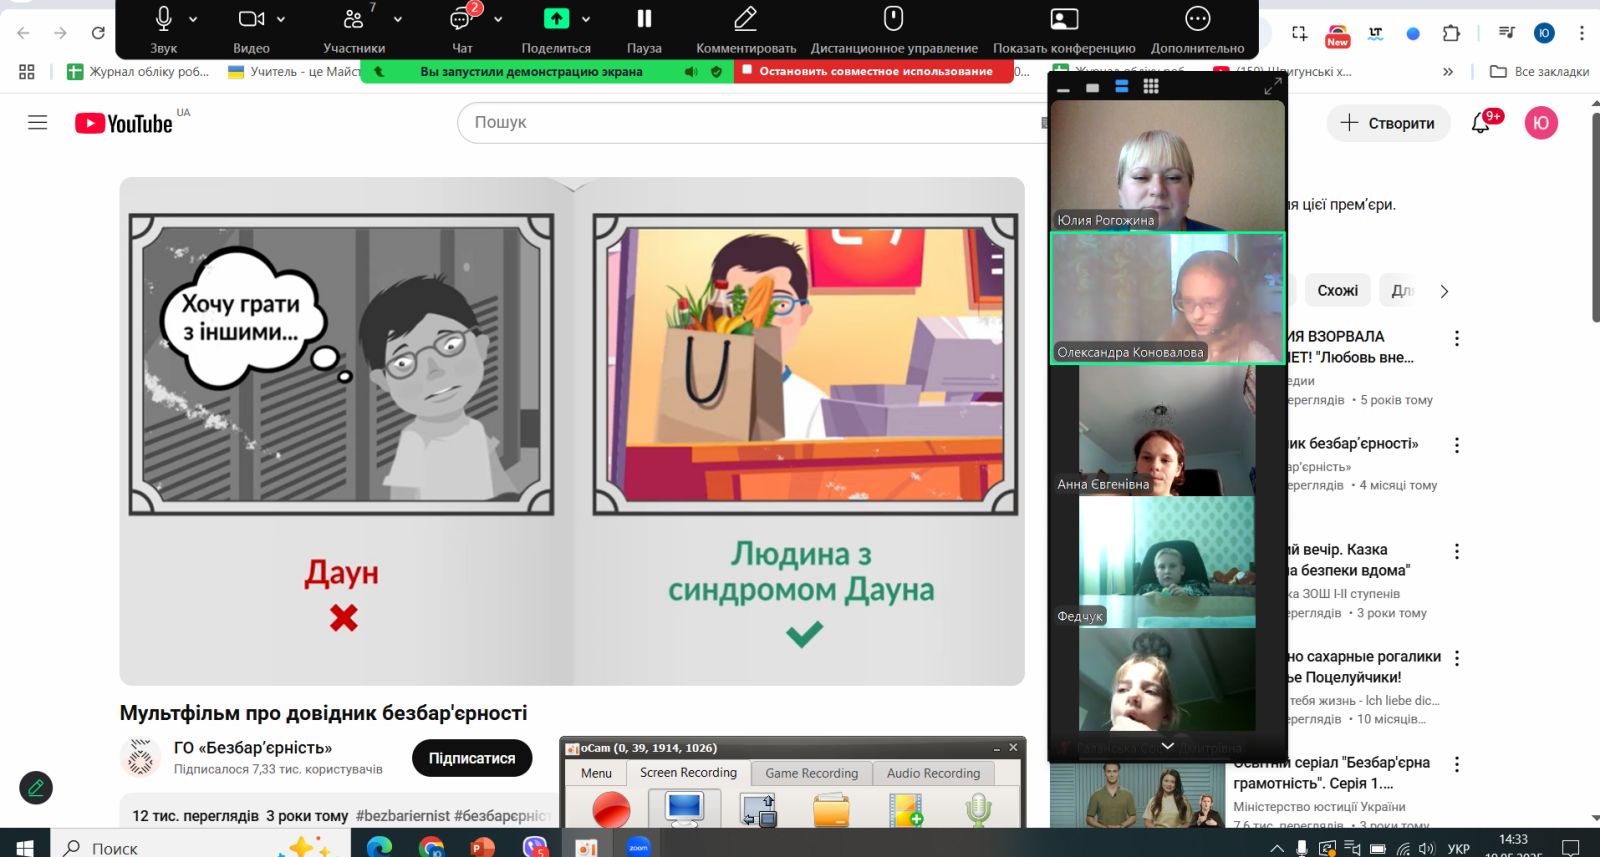Open the Журнал обліку bookmark
1600x857 pixels.
coord(138,71)
